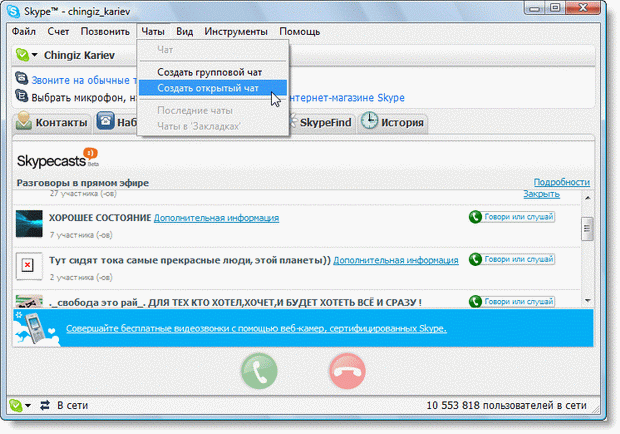Open the Помощь menu
Screen dimensions: 620x434
coord(300,32)
